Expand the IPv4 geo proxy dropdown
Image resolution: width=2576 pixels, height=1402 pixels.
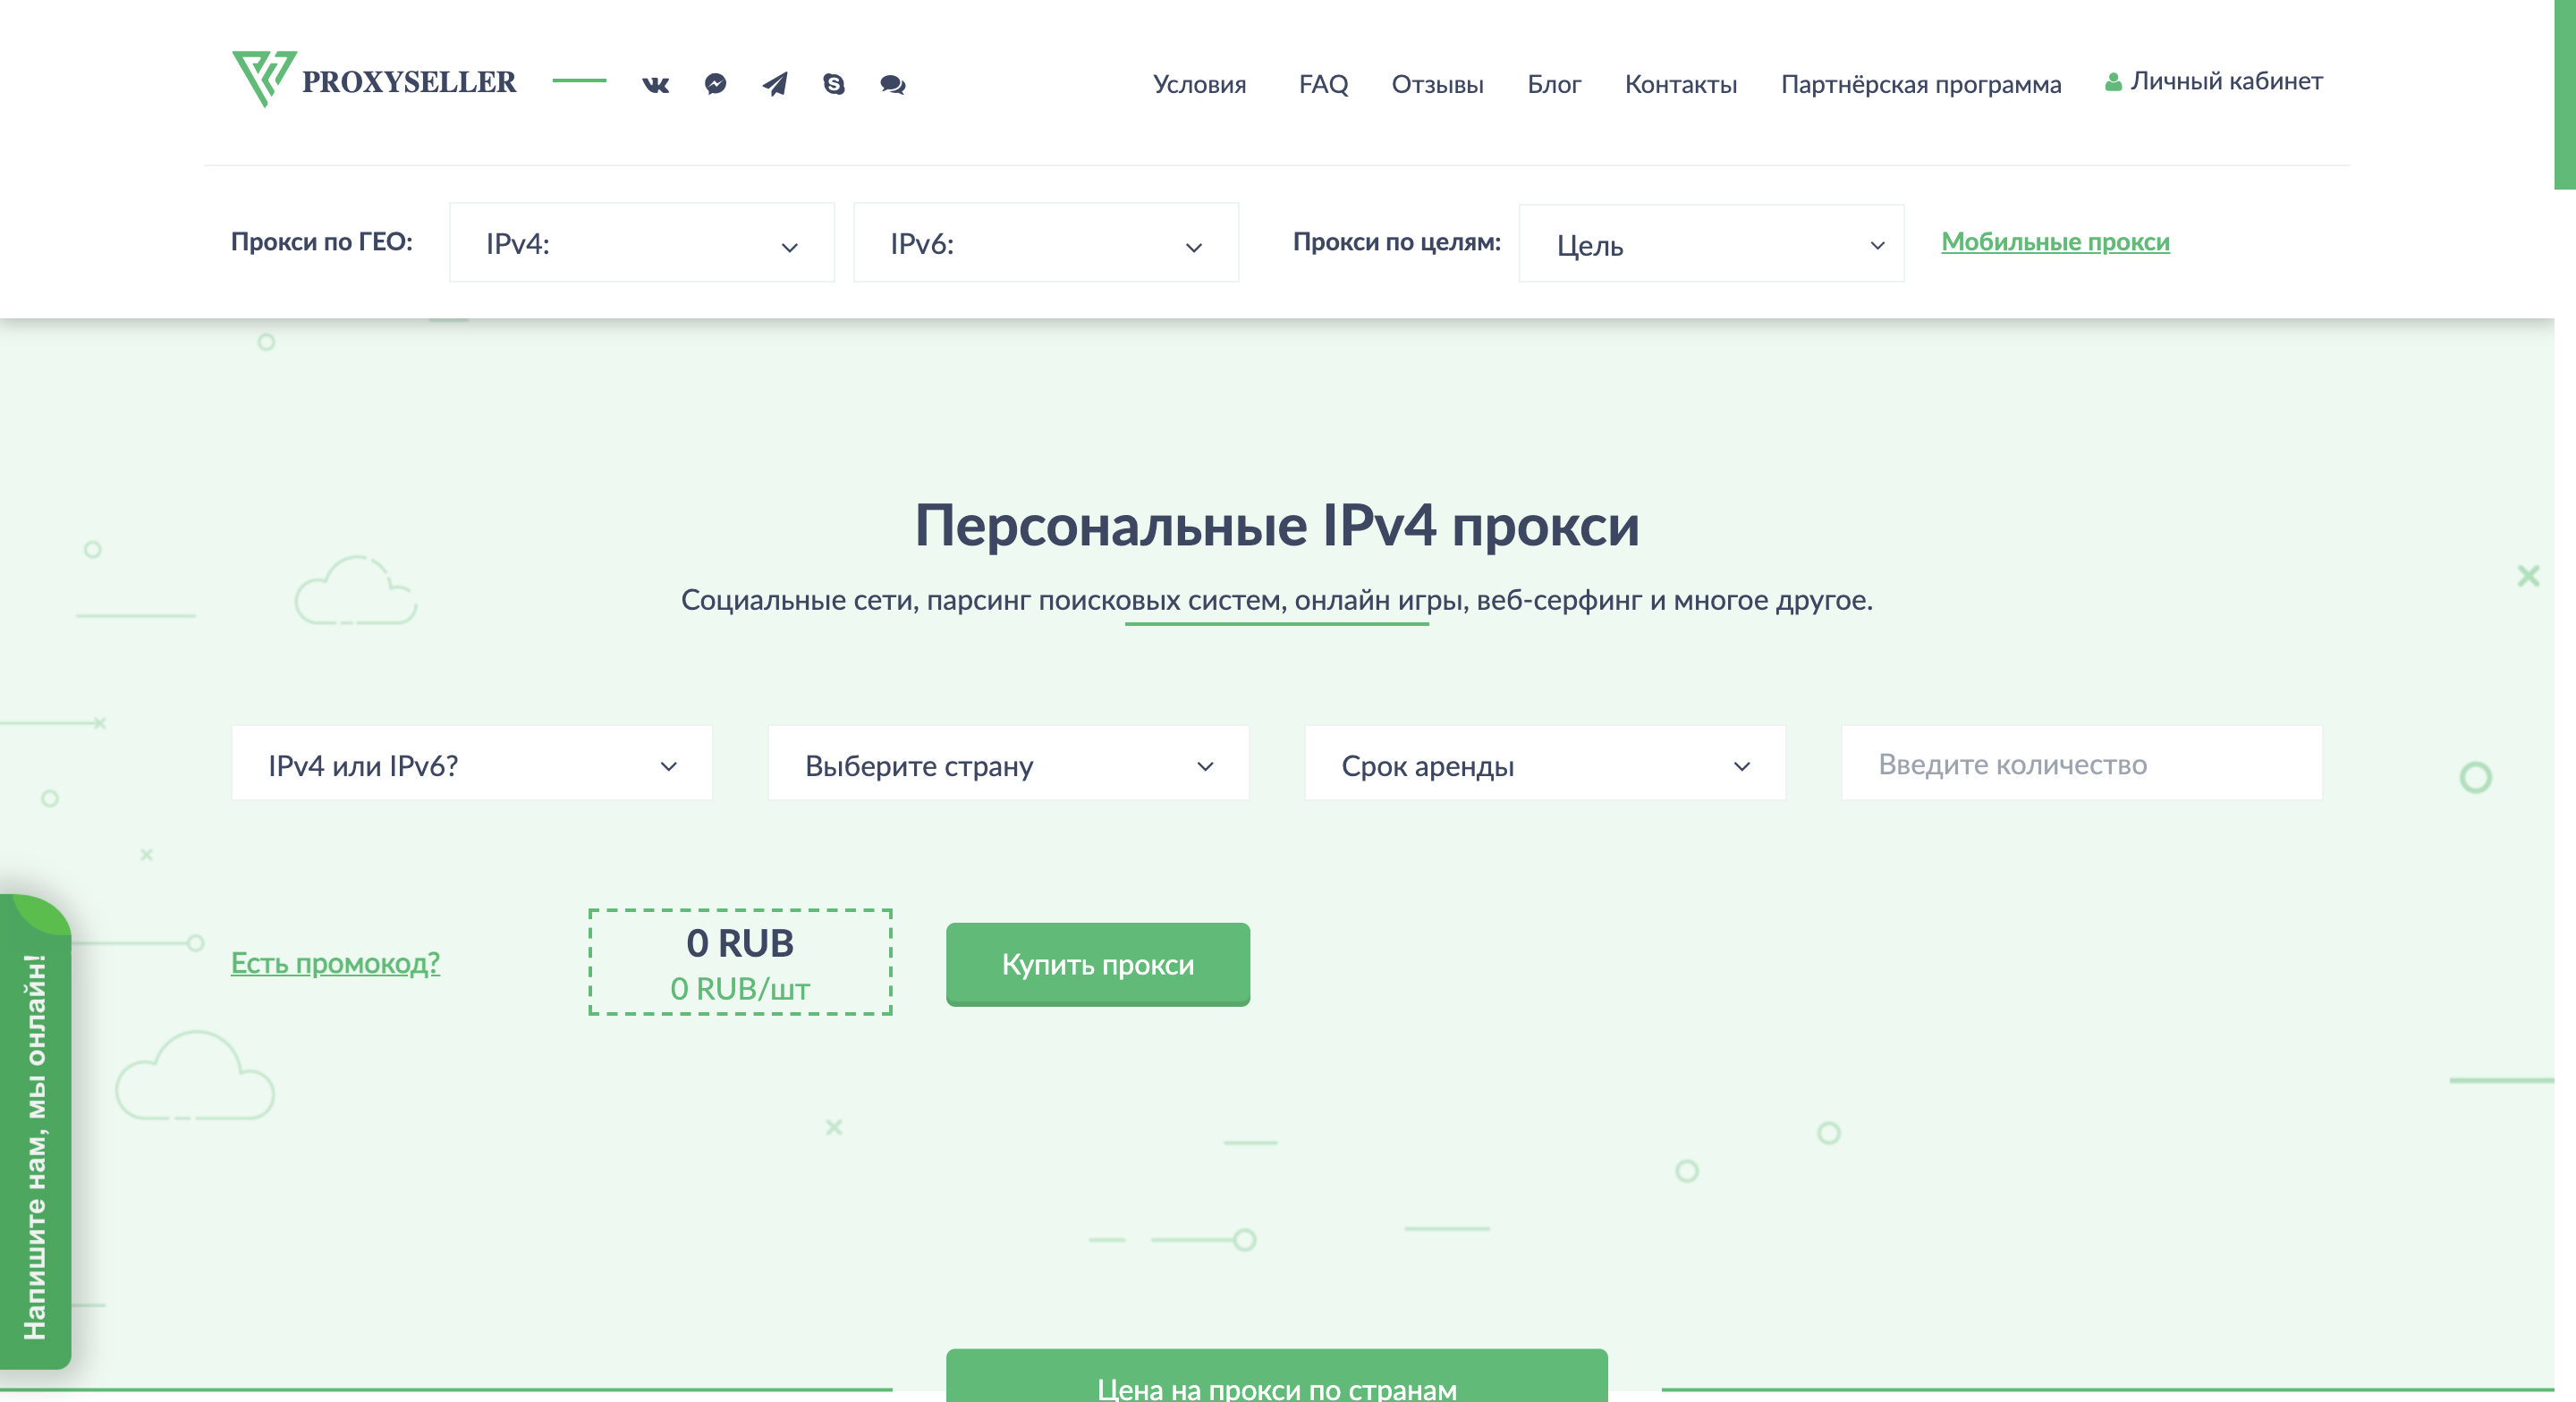641,243
